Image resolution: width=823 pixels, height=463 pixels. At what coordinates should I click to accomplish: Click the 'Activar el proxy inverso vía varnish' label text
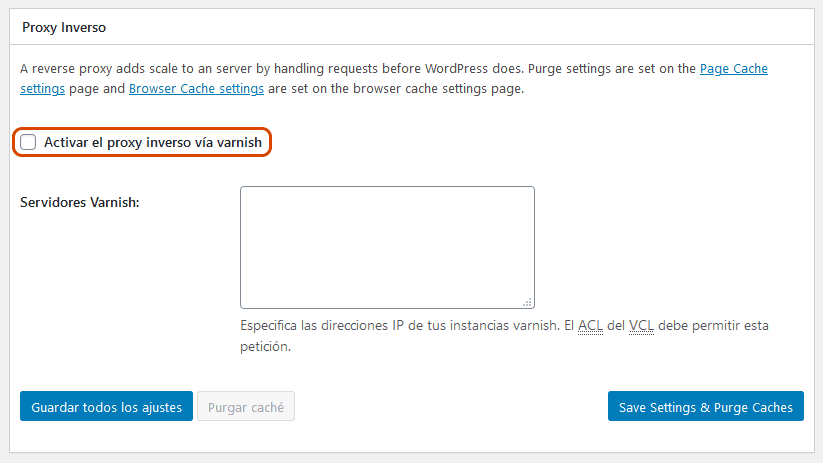pyautogui.click(x=153, y=143)
